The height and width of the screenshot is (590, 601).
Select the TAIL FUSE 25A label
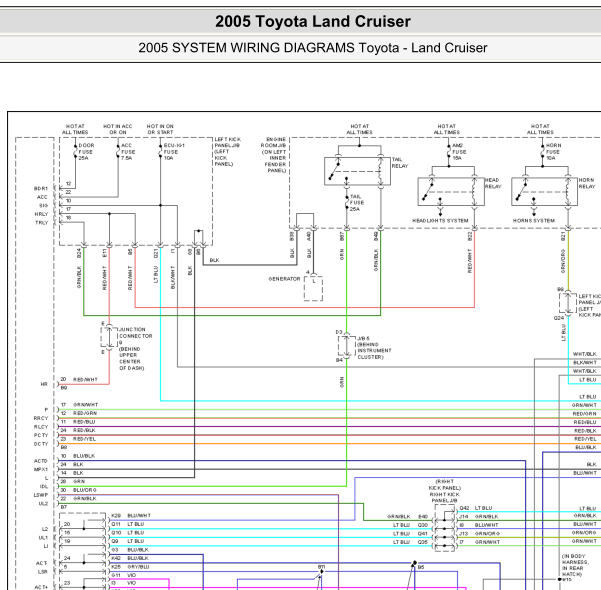coord(357,203)
